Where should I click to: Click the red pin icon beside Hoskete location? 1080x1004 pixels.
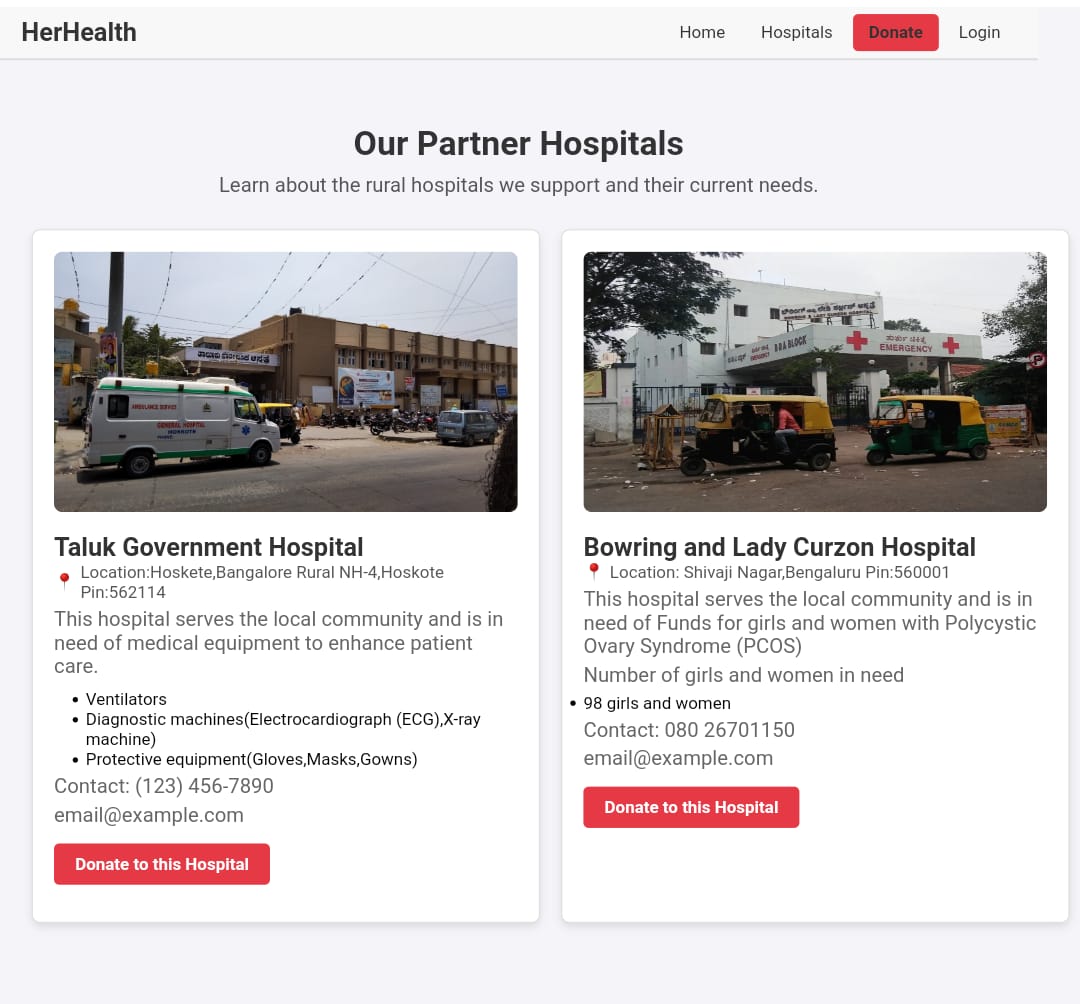(x=64, y=582)
